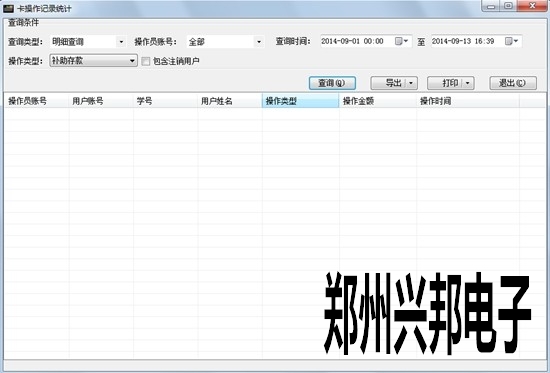Open the end date calendar picker icon
The image size is (550, 373).
(x=511, y=41)
